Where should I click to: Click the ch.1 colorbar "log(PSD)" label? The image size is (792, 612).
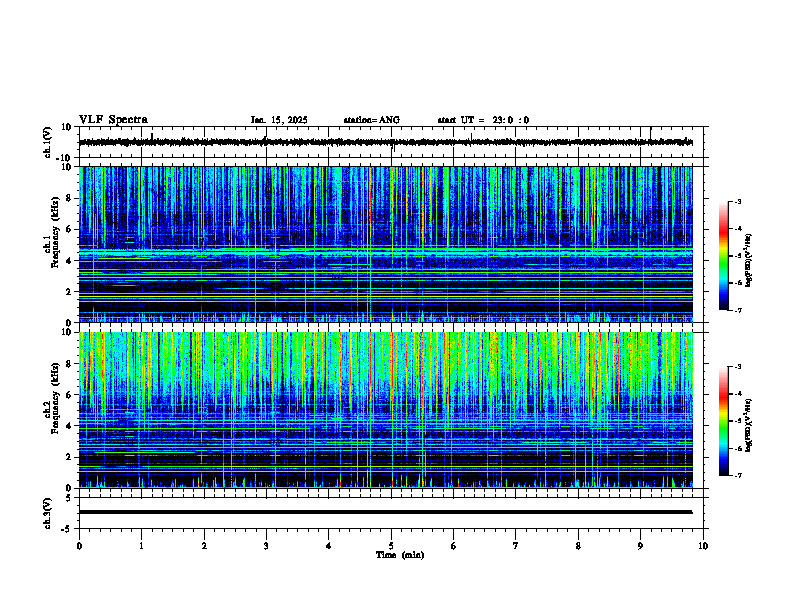click(748, 260)
